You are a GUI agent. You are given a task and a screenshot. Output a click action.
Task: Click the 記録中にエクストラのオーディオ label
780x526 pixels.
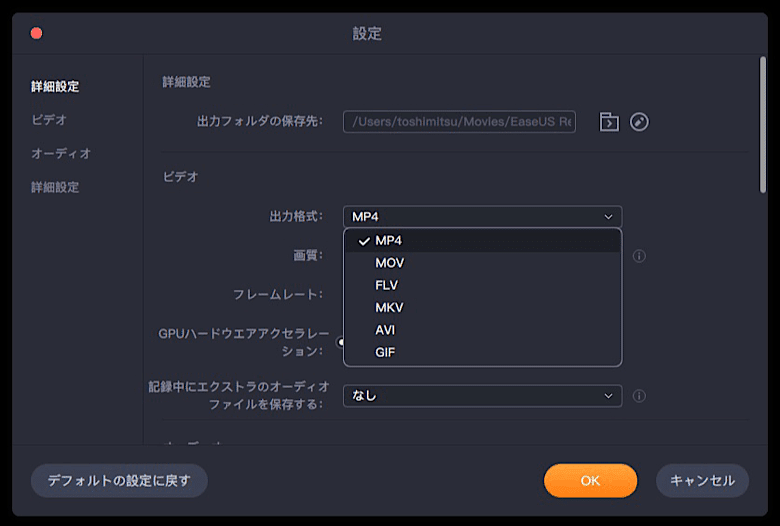click(x=239, y=395)
